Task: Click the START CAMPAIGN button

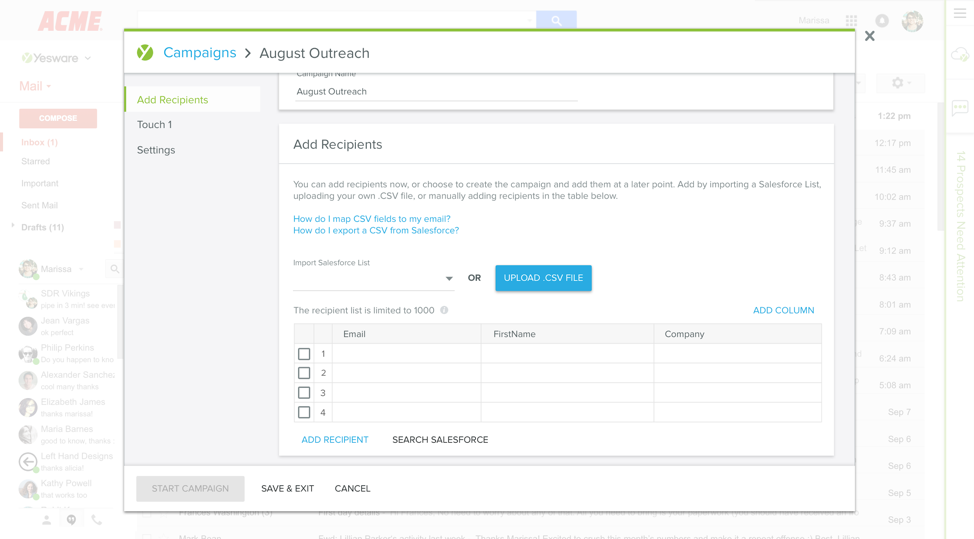Action: [x=190, y=489]
